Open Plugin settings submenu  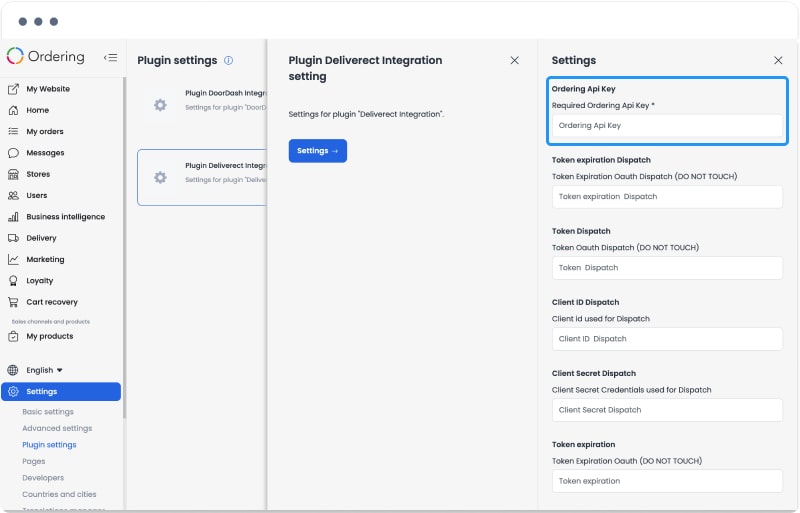(x=49, y=445)
